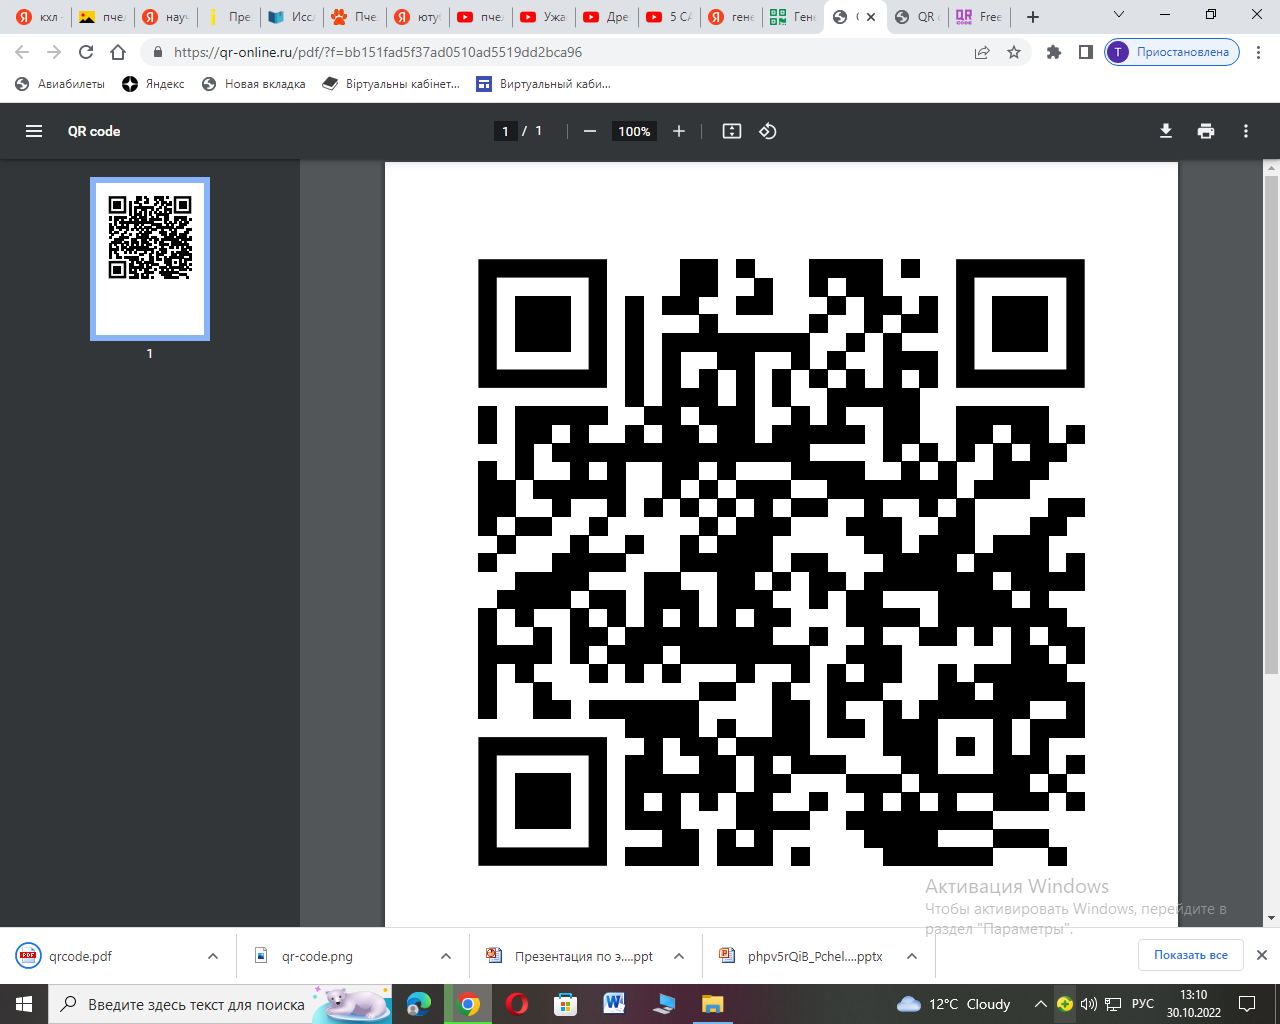Print the QR code PDF
1280x1024 pixels.
[x=1206, y=131]
